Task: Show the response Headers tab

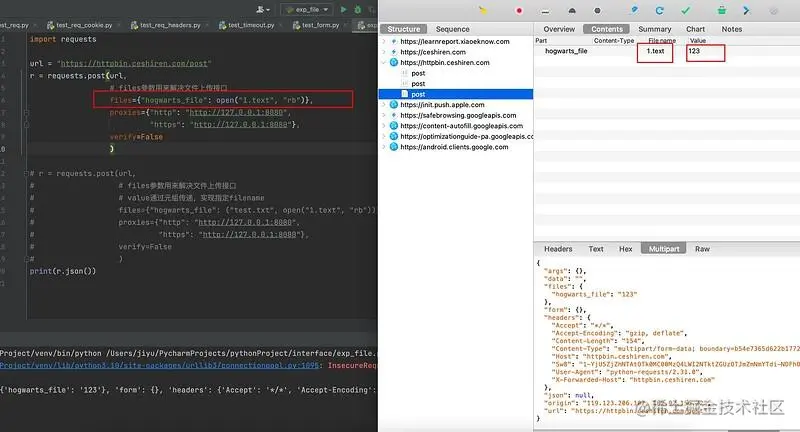Action: click(x=558, y=249)
